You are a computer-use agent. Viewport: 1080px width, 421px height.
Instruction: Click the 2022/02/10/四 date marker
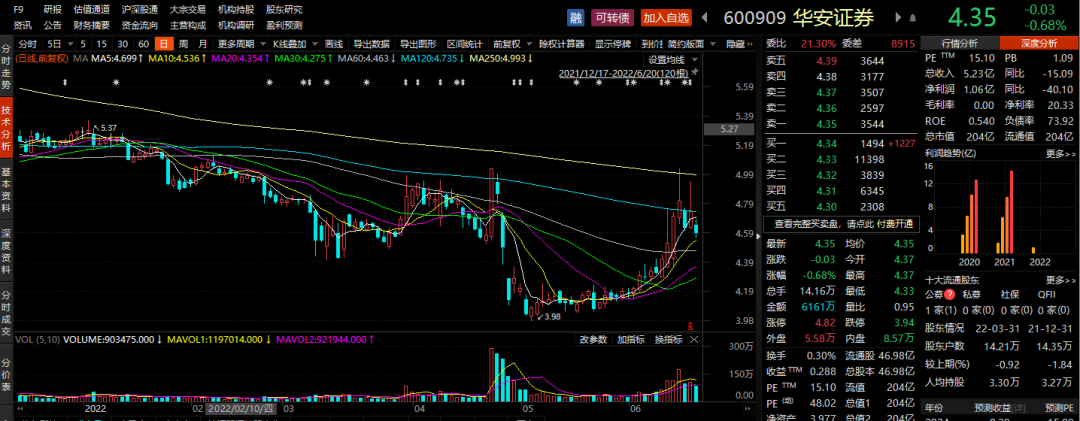coord(239,408)
